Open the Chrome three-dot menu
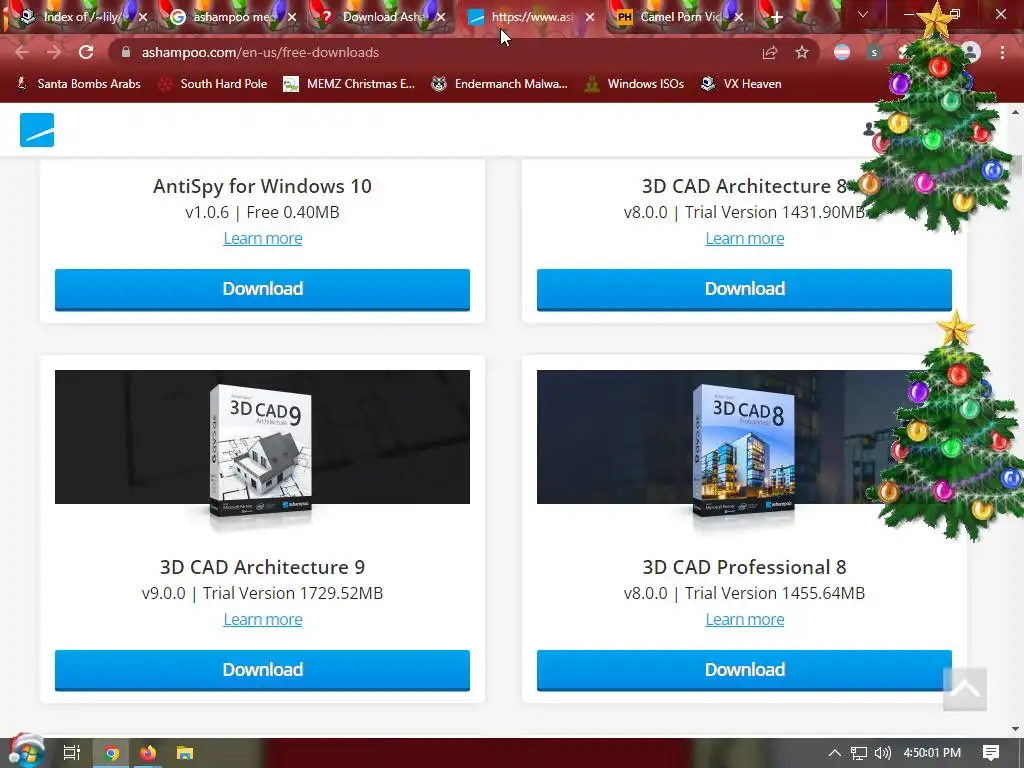Image resolution: width=1024 pixels, height=768 pixels. tap(1002, 52)
